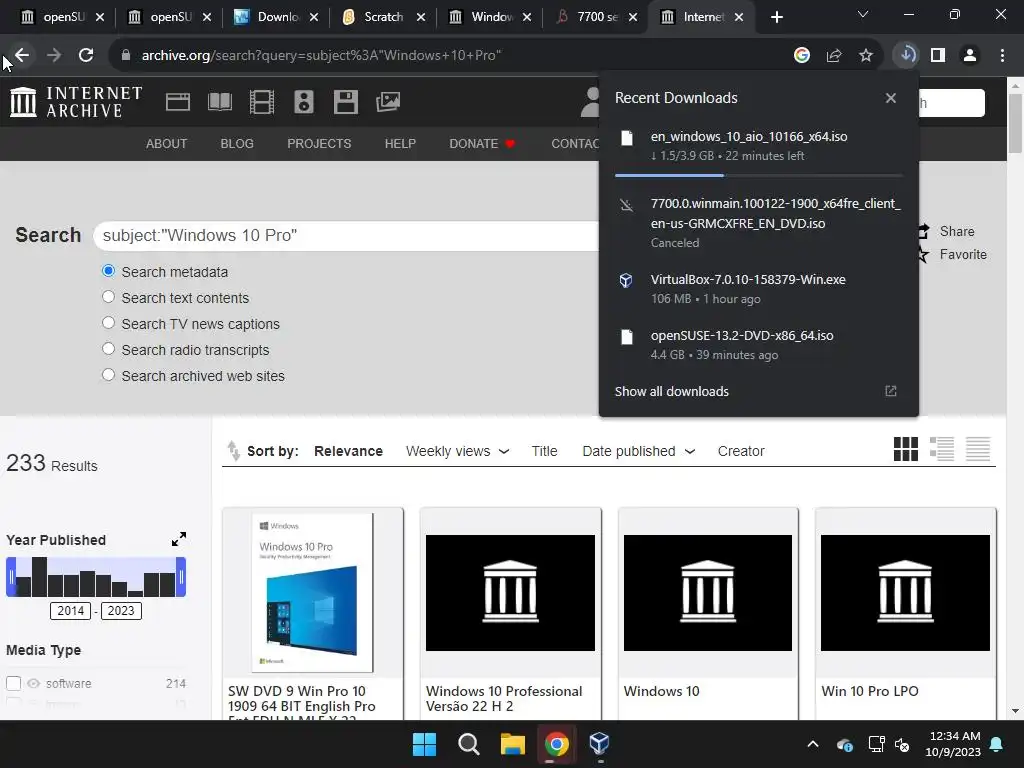Viewport: 1024px width, 768px height.
Task: Reload the current page
Action: pos(86,56)
